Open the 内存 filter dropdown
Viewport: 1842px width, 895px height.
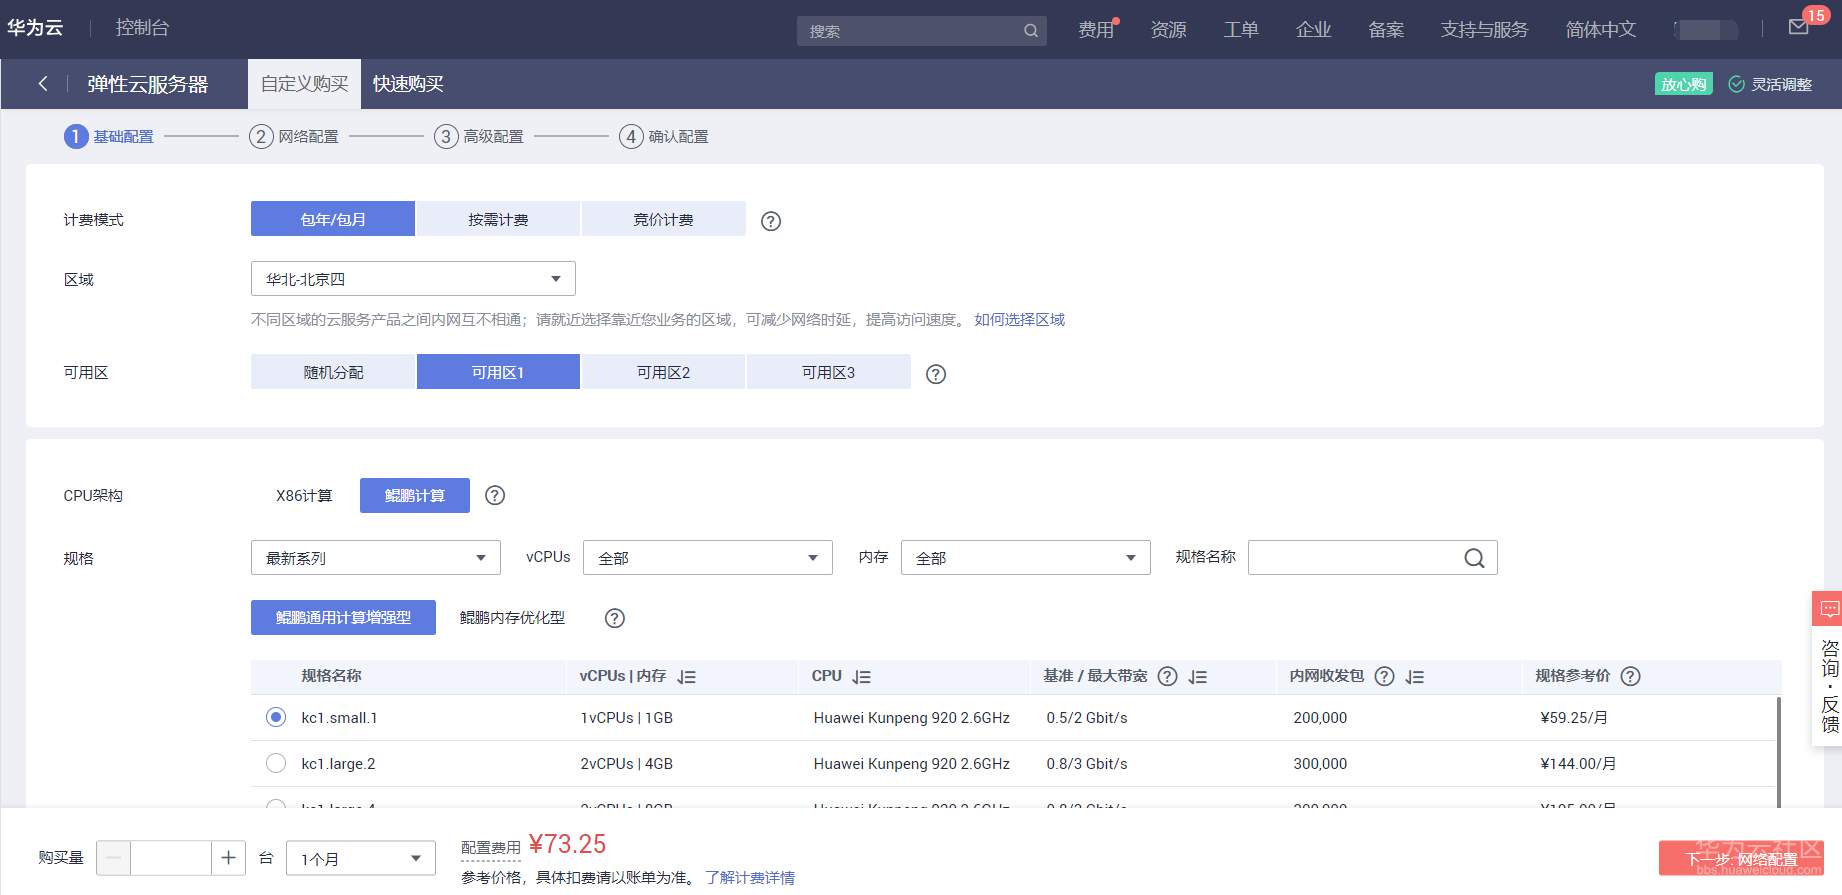coord(1026,558)
